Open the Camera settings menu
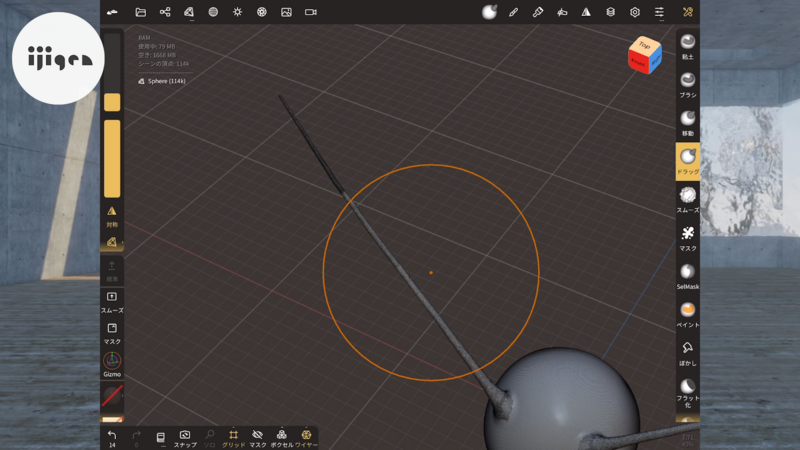The width and height of the screenshot is (800, 450). click(x=311, y=12)
